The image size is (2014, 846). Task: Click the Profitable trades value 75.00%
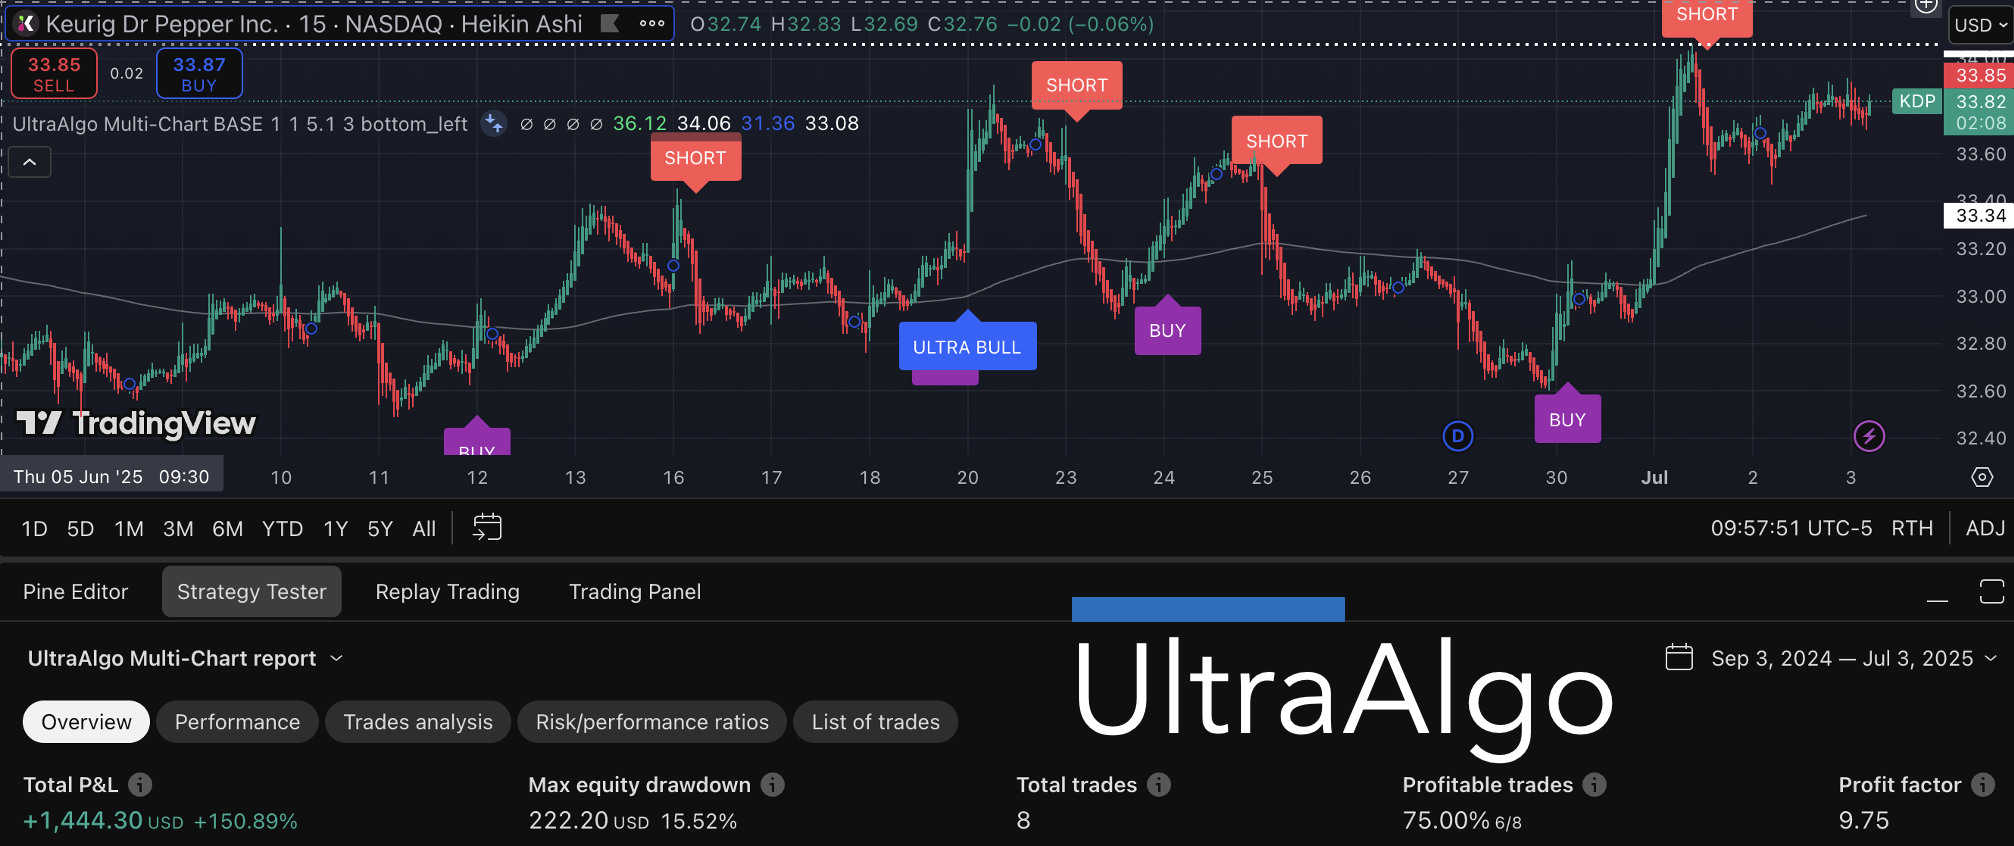pyautogui.click(x=1446, y=821)
